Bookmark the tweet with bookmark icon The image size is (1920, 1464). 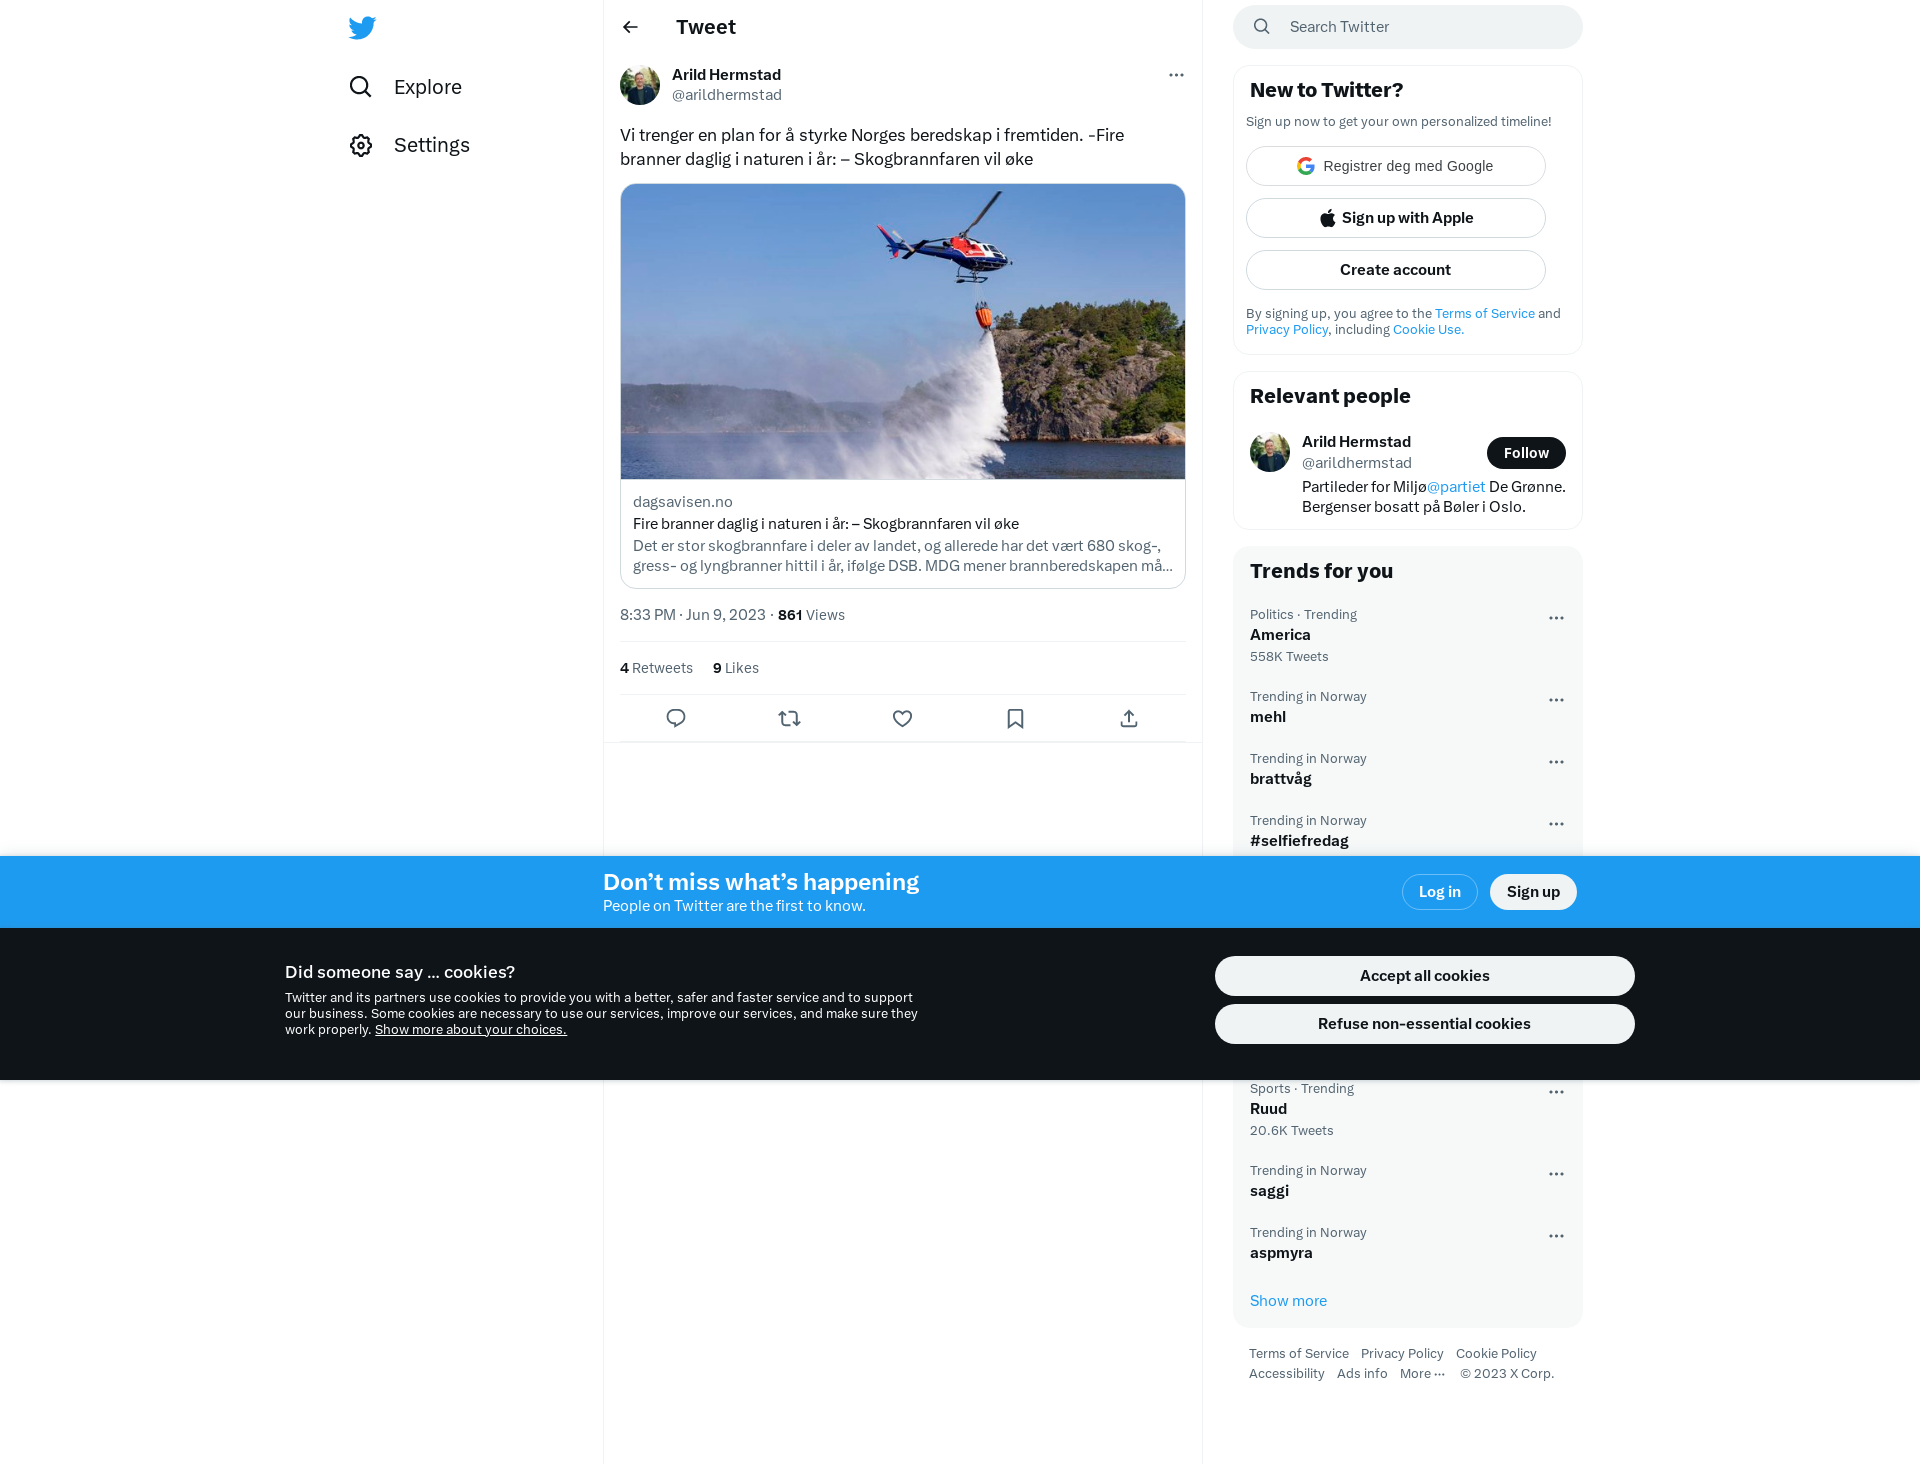coord(1015,718)
